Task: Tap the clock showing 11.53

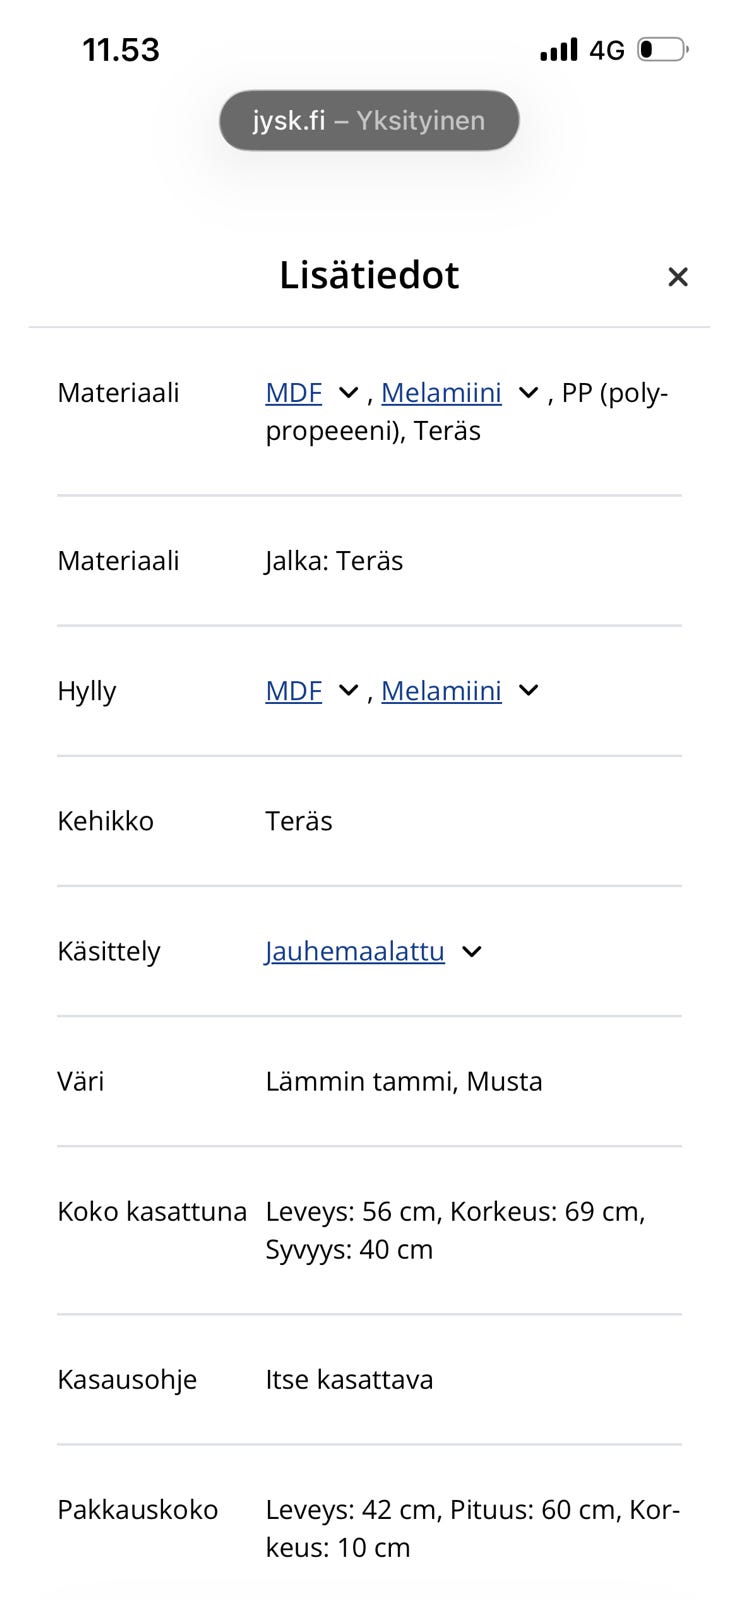Action: click(x=122, y=48)
